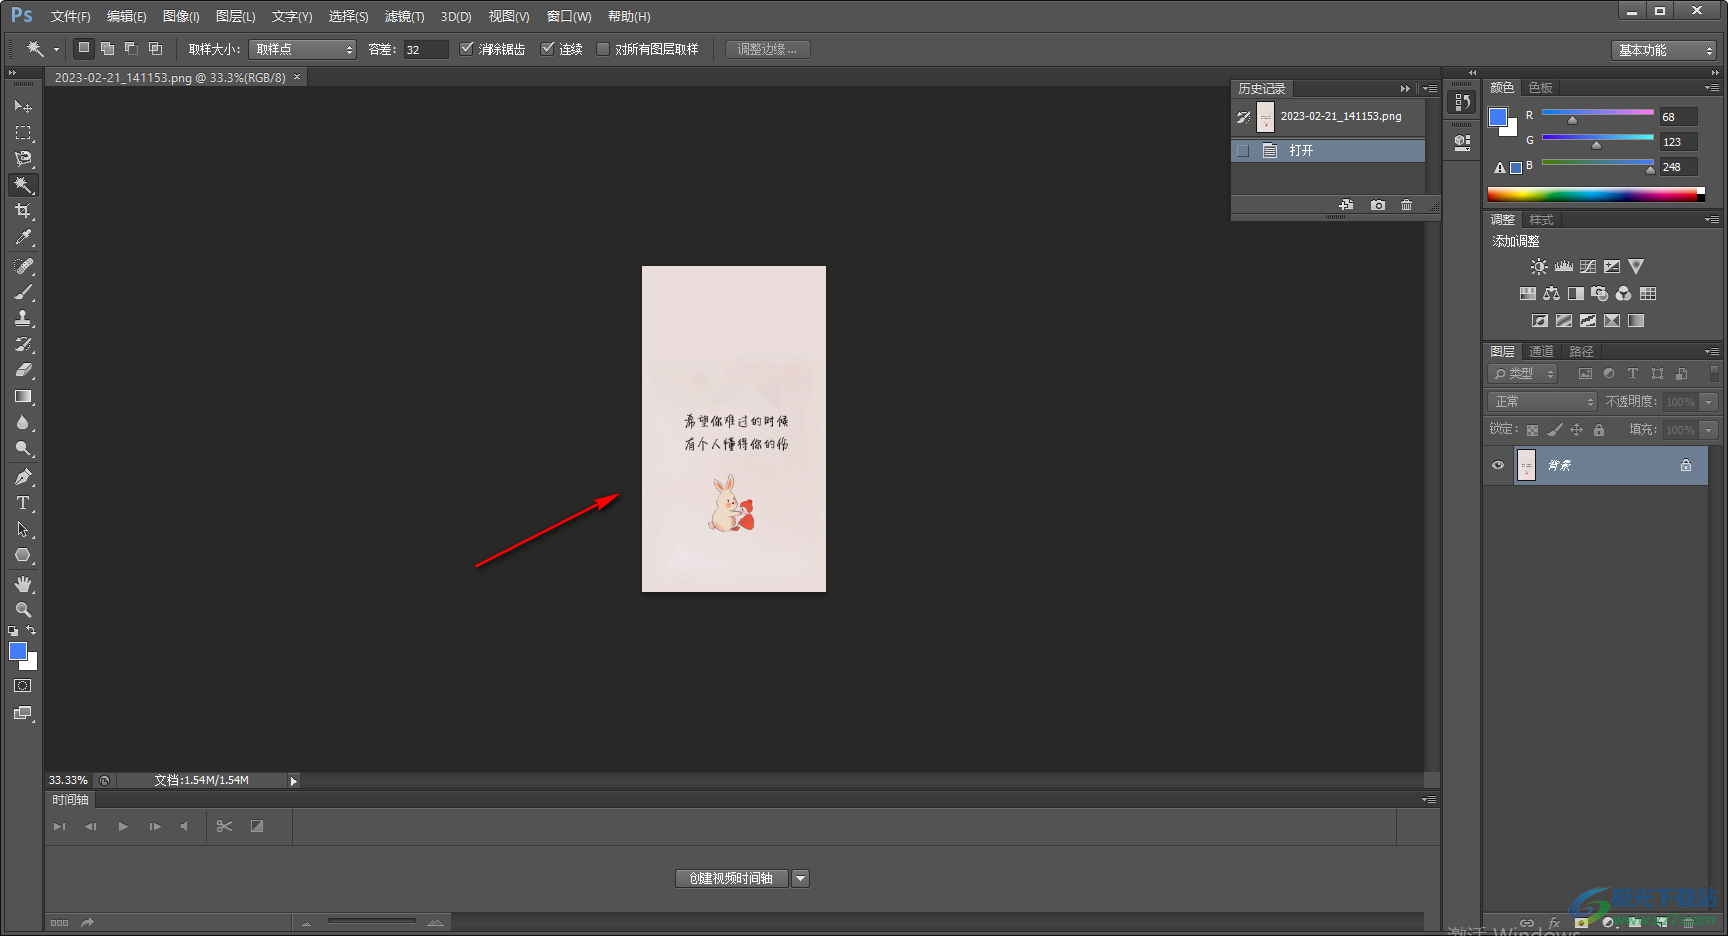Select the Ellipse shape tool

click(23, 555)
